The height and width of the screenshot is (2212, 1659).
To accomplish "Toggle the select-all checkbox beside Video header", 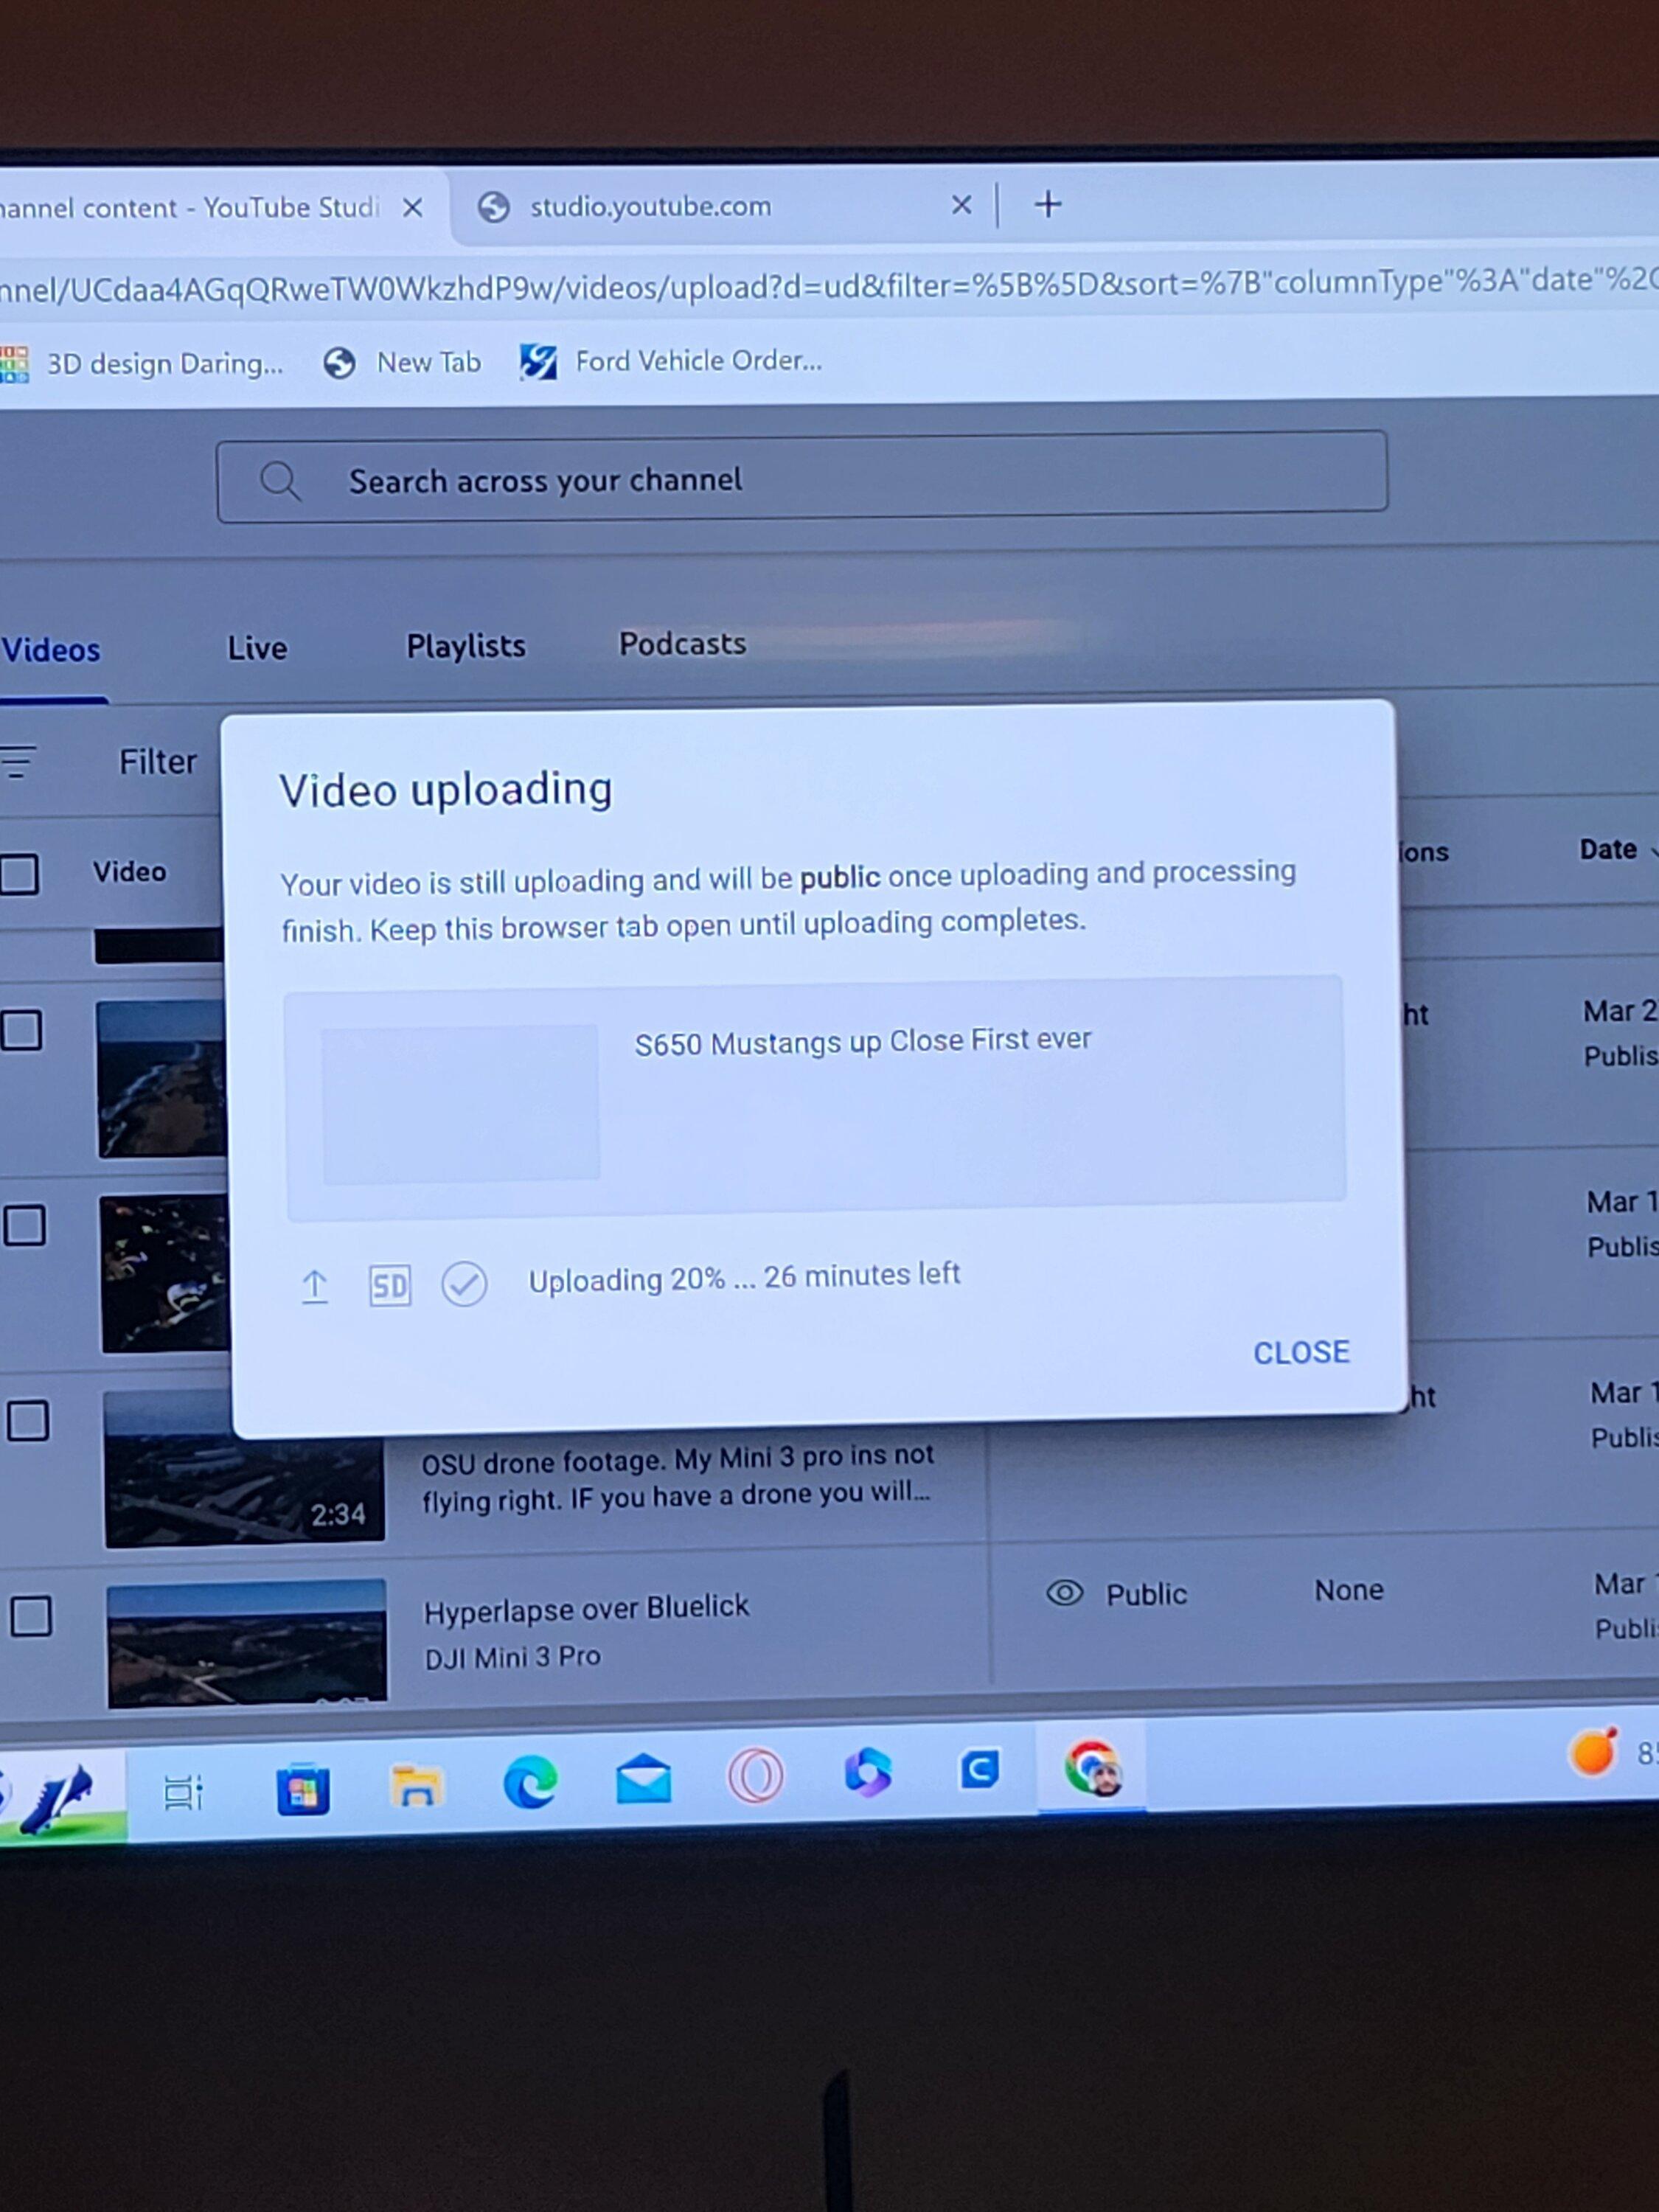I will 19,874.
